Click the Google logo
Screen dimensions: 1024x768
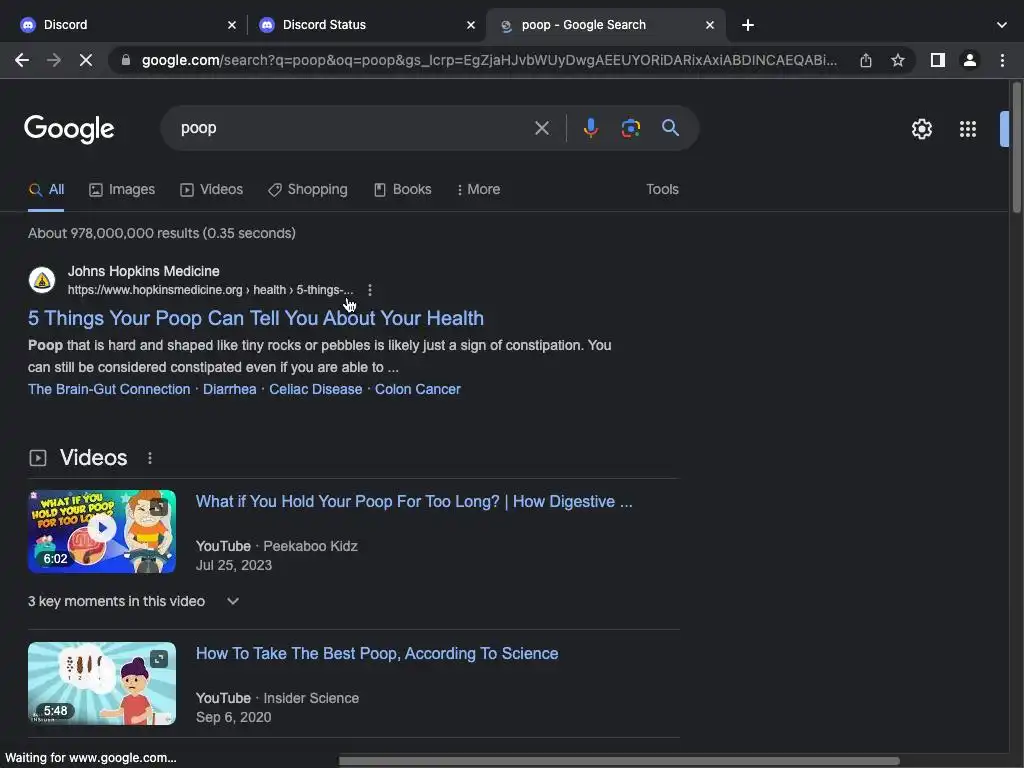(69, 129)
